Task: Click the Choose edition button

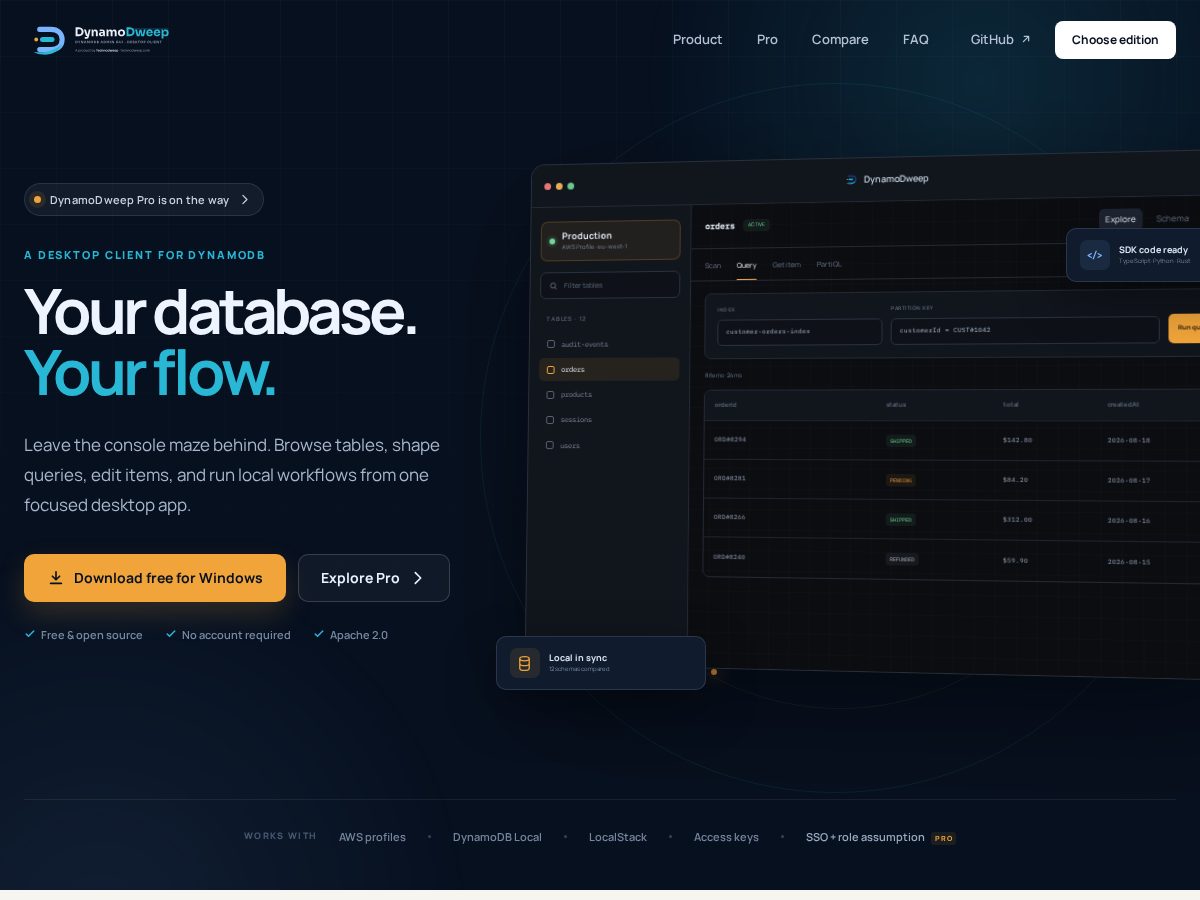Action: [x=1115, y=40]
